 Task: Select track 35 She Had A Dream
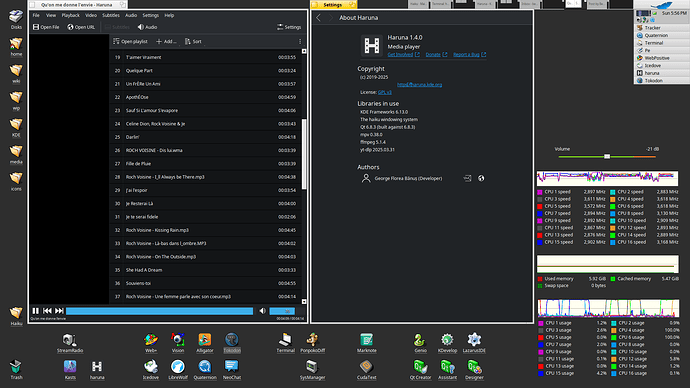(205, 270)
